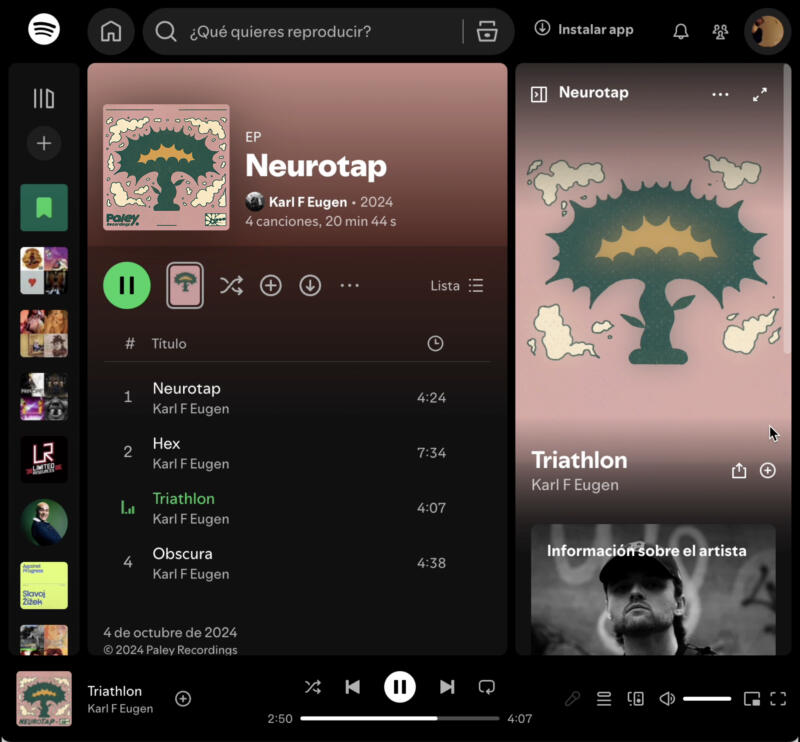Open more options in the Neurotap panel
800x742 pixels.
[720, 94]
